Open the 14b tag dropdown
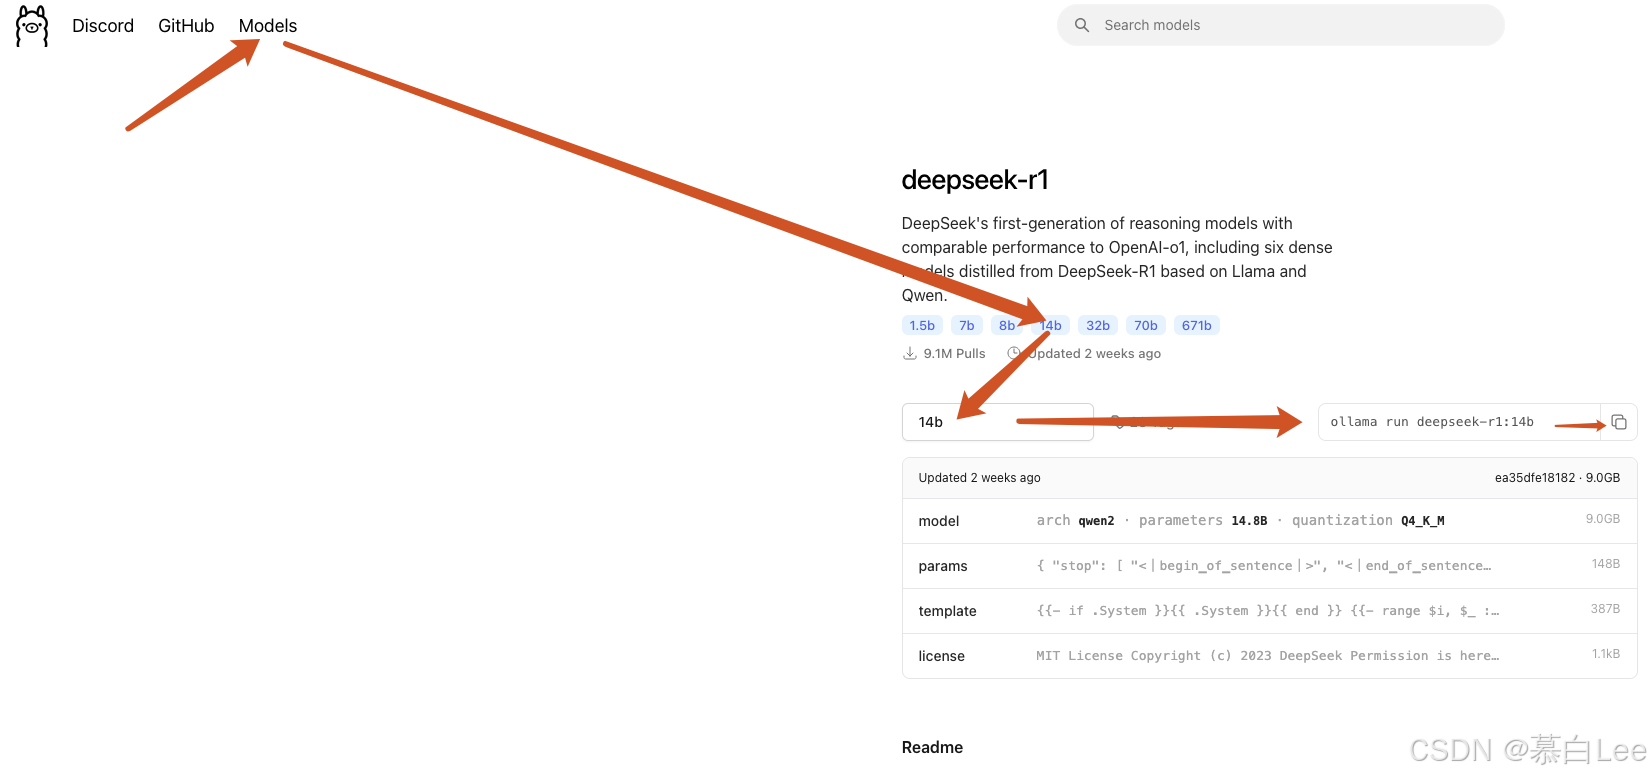Image resolution: width=1651 pixels, height=780 pixels. coord(997,422)
